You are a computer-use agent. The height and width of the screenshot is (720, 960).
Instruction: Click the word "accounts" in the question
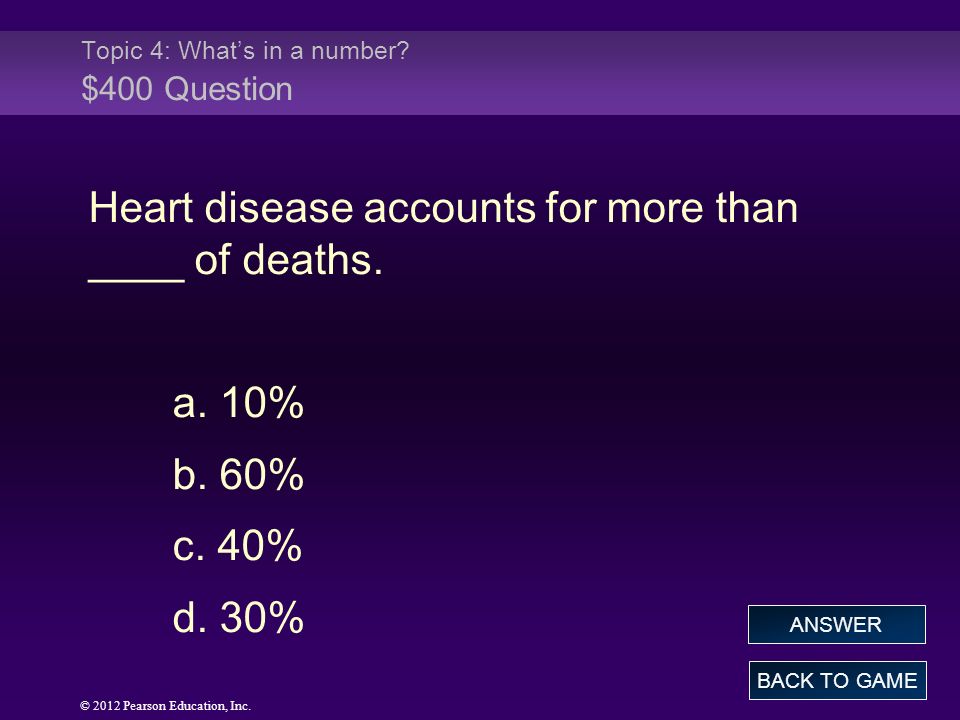coord(449,208)
